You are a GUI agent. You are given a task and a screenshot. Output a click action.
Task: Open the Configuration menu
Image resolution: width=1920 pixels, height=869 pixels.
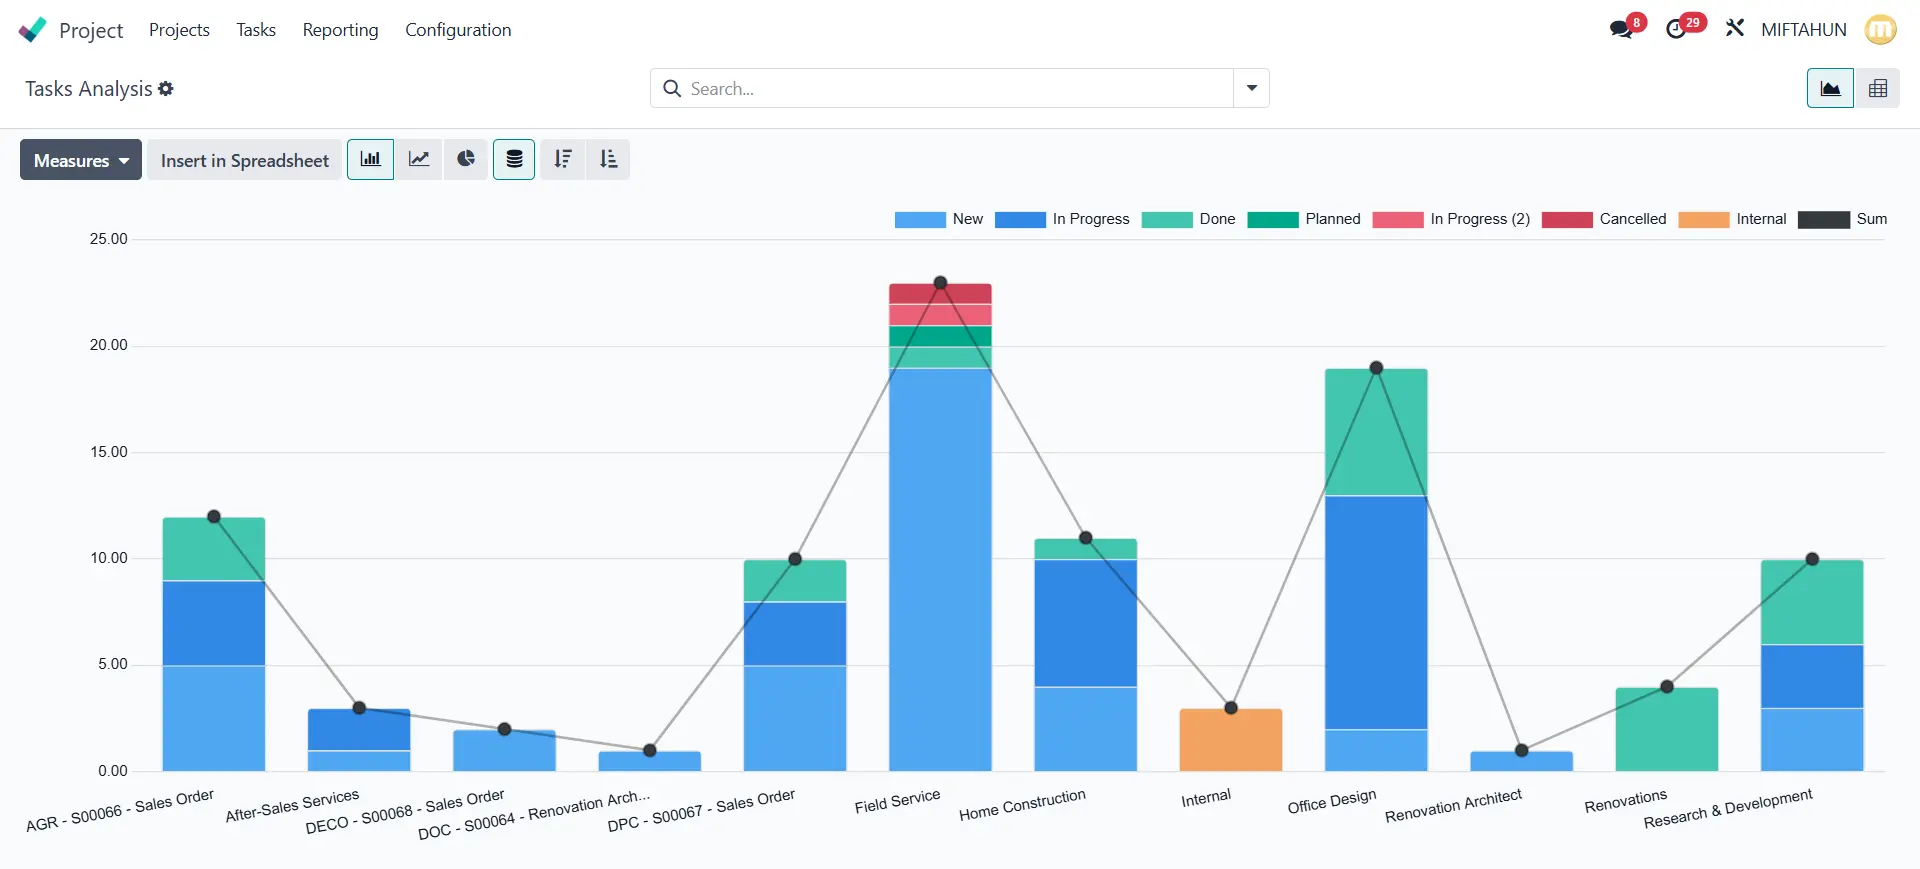pos(458,30)
